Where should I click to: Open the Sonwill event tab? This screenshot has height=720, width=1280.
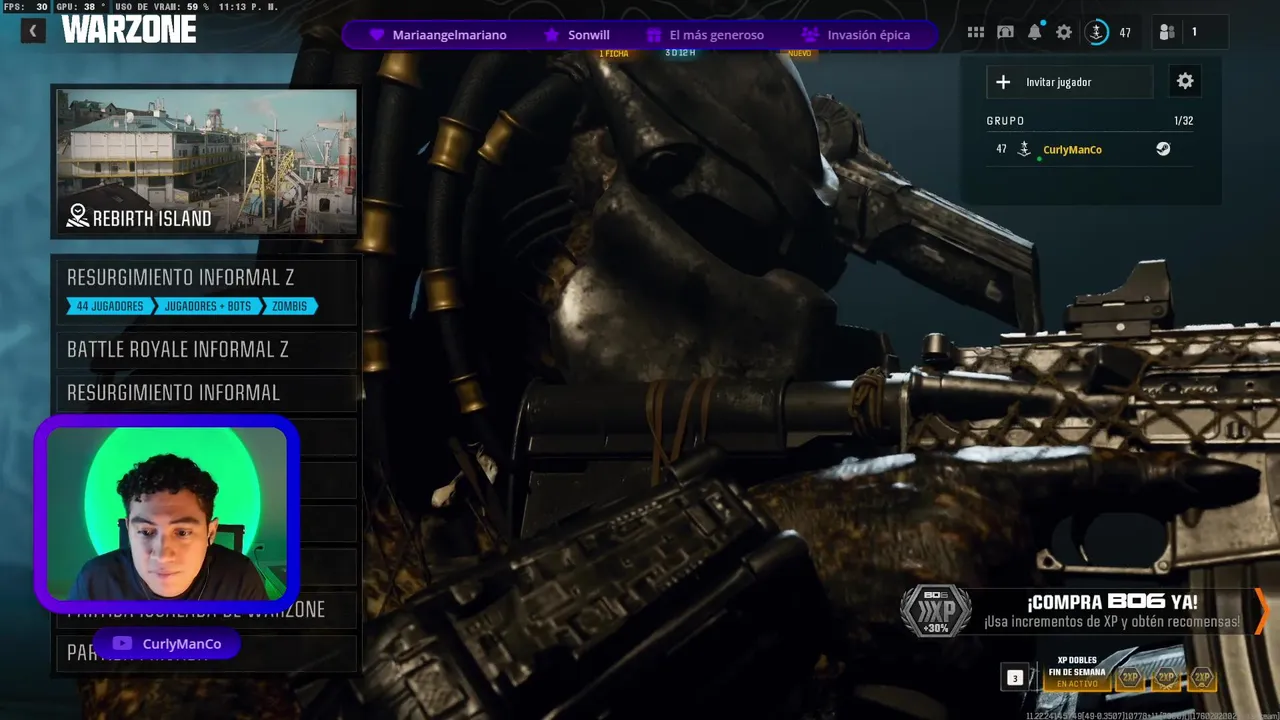(x=577, y=35)
